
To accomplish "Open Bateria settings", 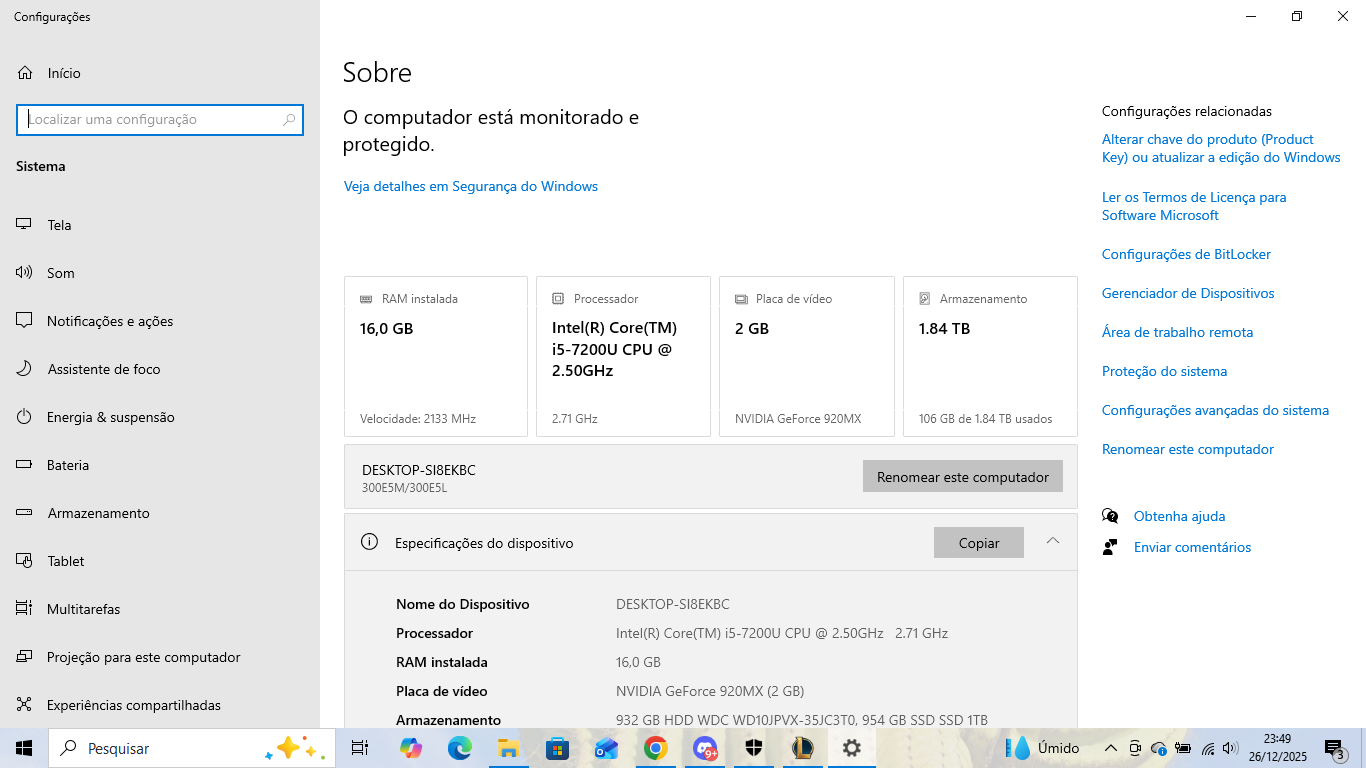I will click(160, 465).
